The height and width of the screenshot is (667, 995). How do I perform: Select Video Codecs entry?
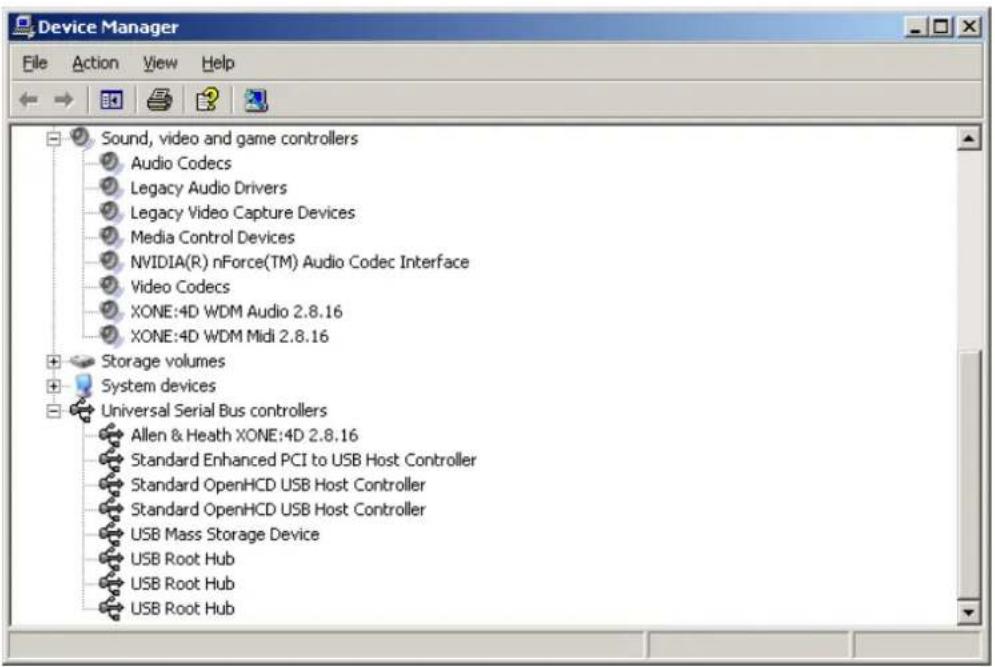click(180, 287)
